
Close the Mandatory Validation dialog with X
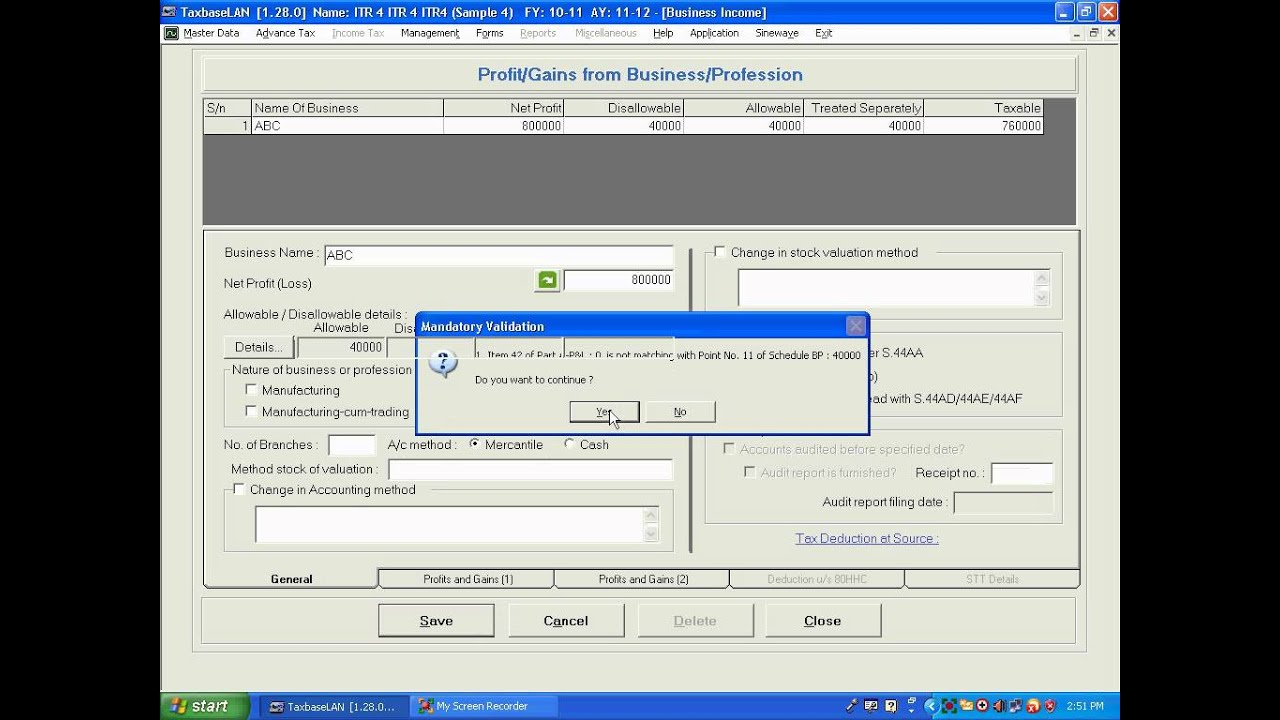(856, 326)
